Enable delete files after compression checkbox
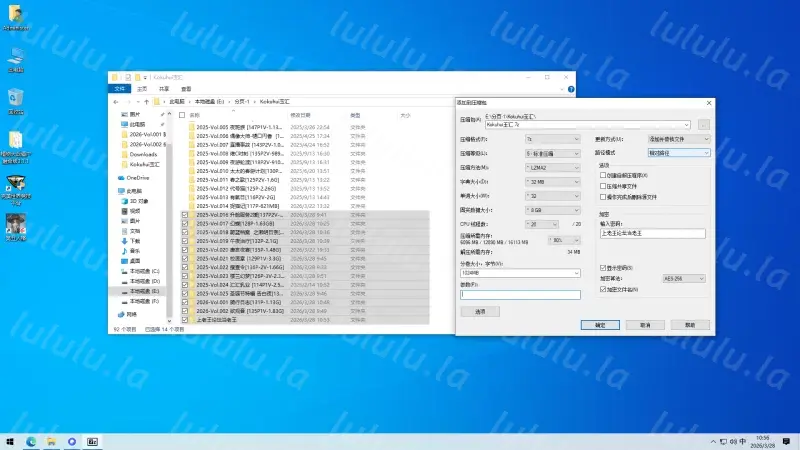 click(x=603, y=197)
